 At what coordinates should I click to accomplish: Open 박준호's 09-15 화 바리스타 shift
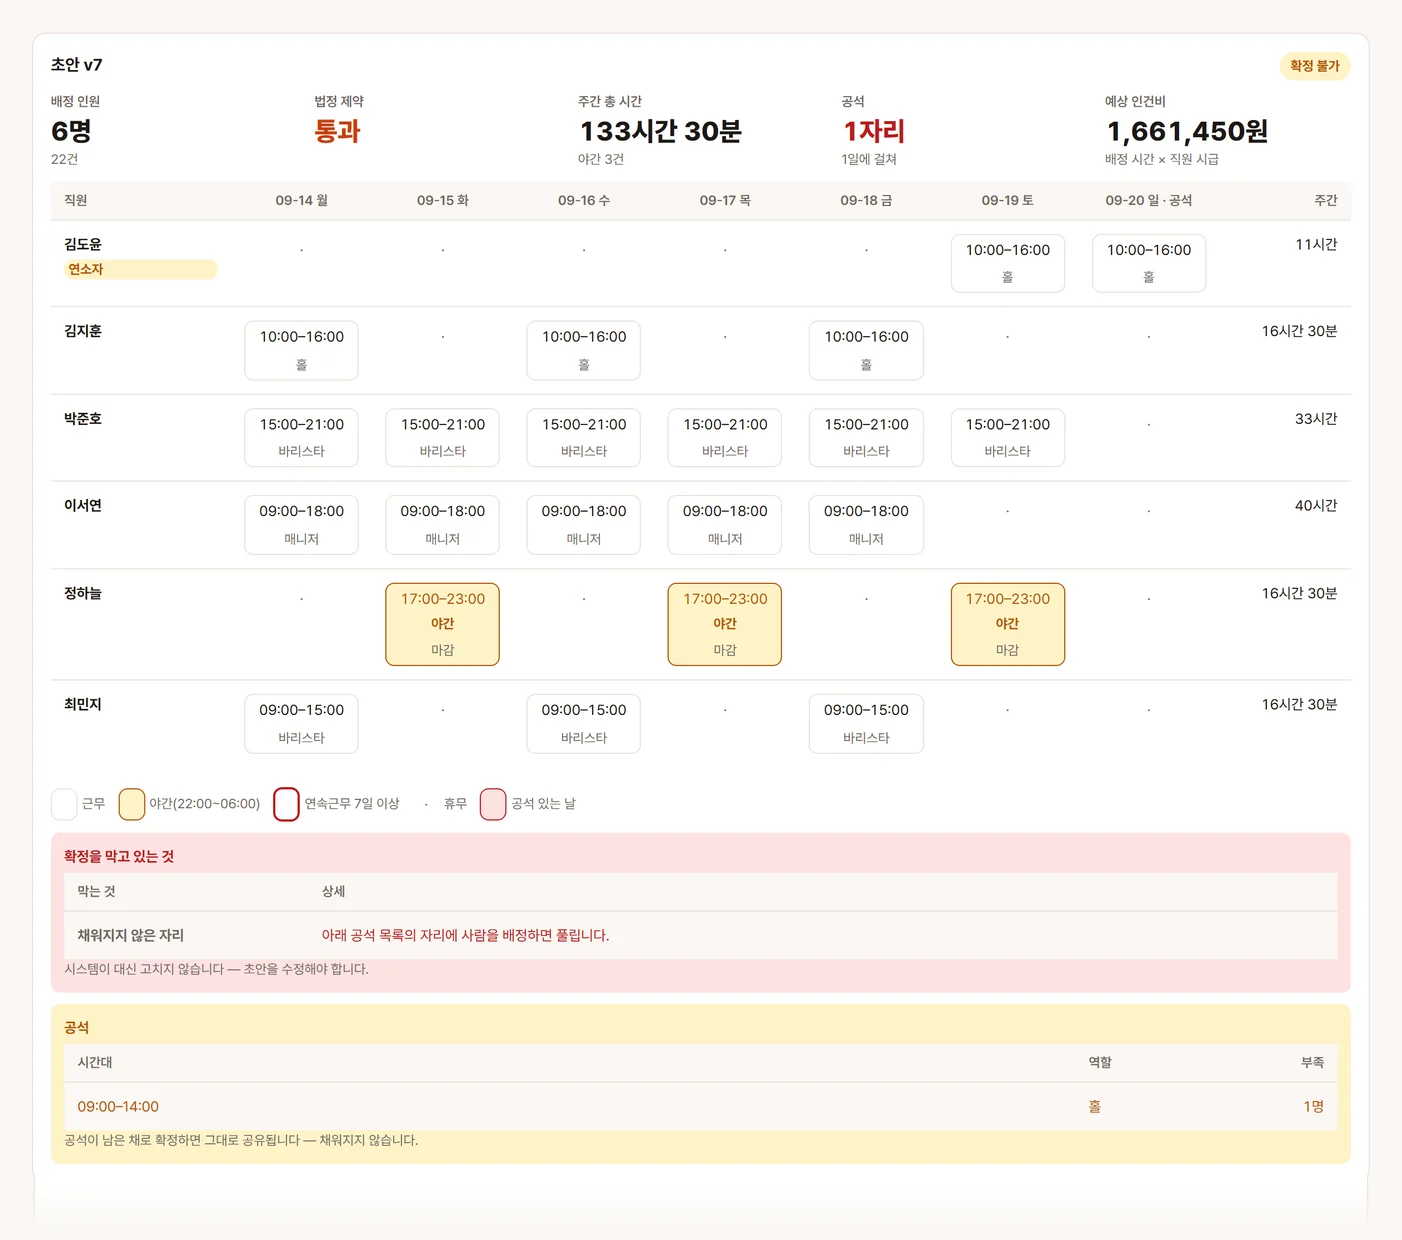pyautogui.click(x=442, y=437)
